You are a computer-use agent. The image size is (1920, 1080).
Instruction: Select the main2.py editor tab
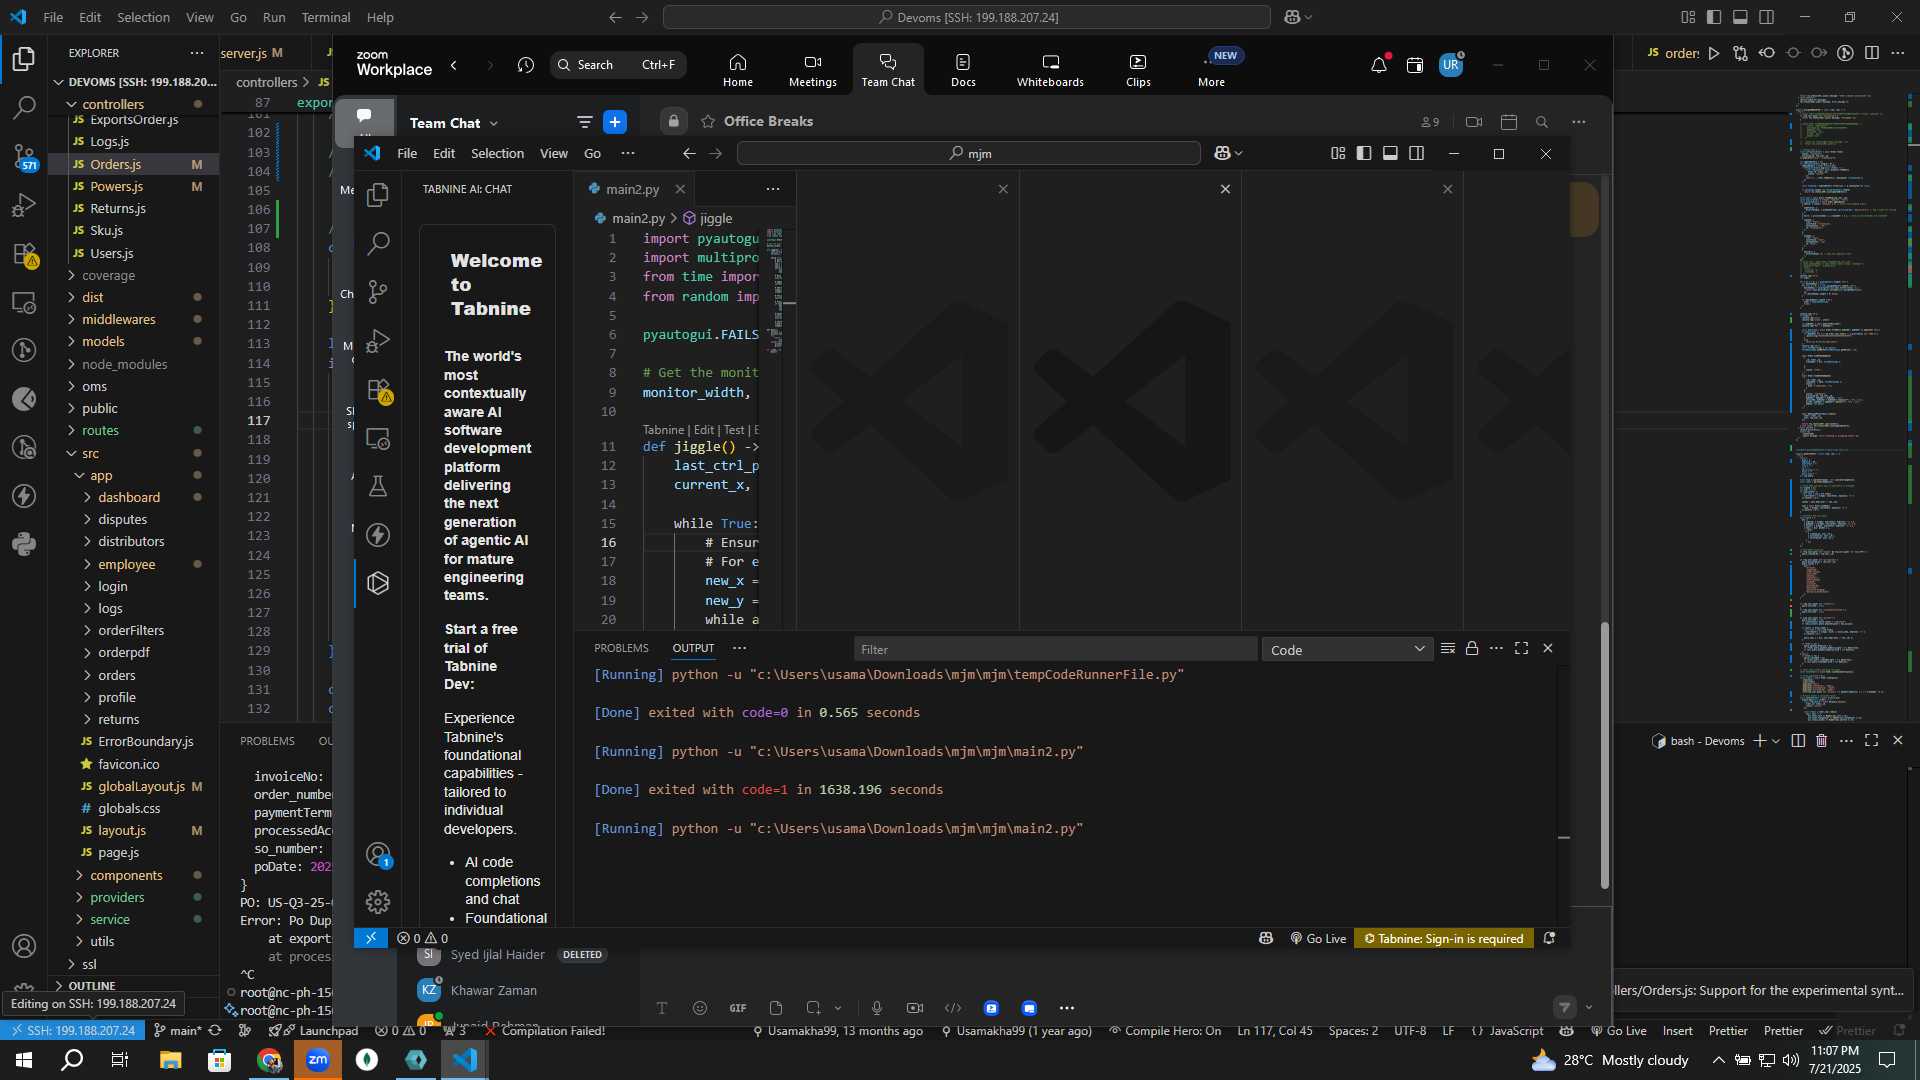pyautogui.click(x=632, y=189)
